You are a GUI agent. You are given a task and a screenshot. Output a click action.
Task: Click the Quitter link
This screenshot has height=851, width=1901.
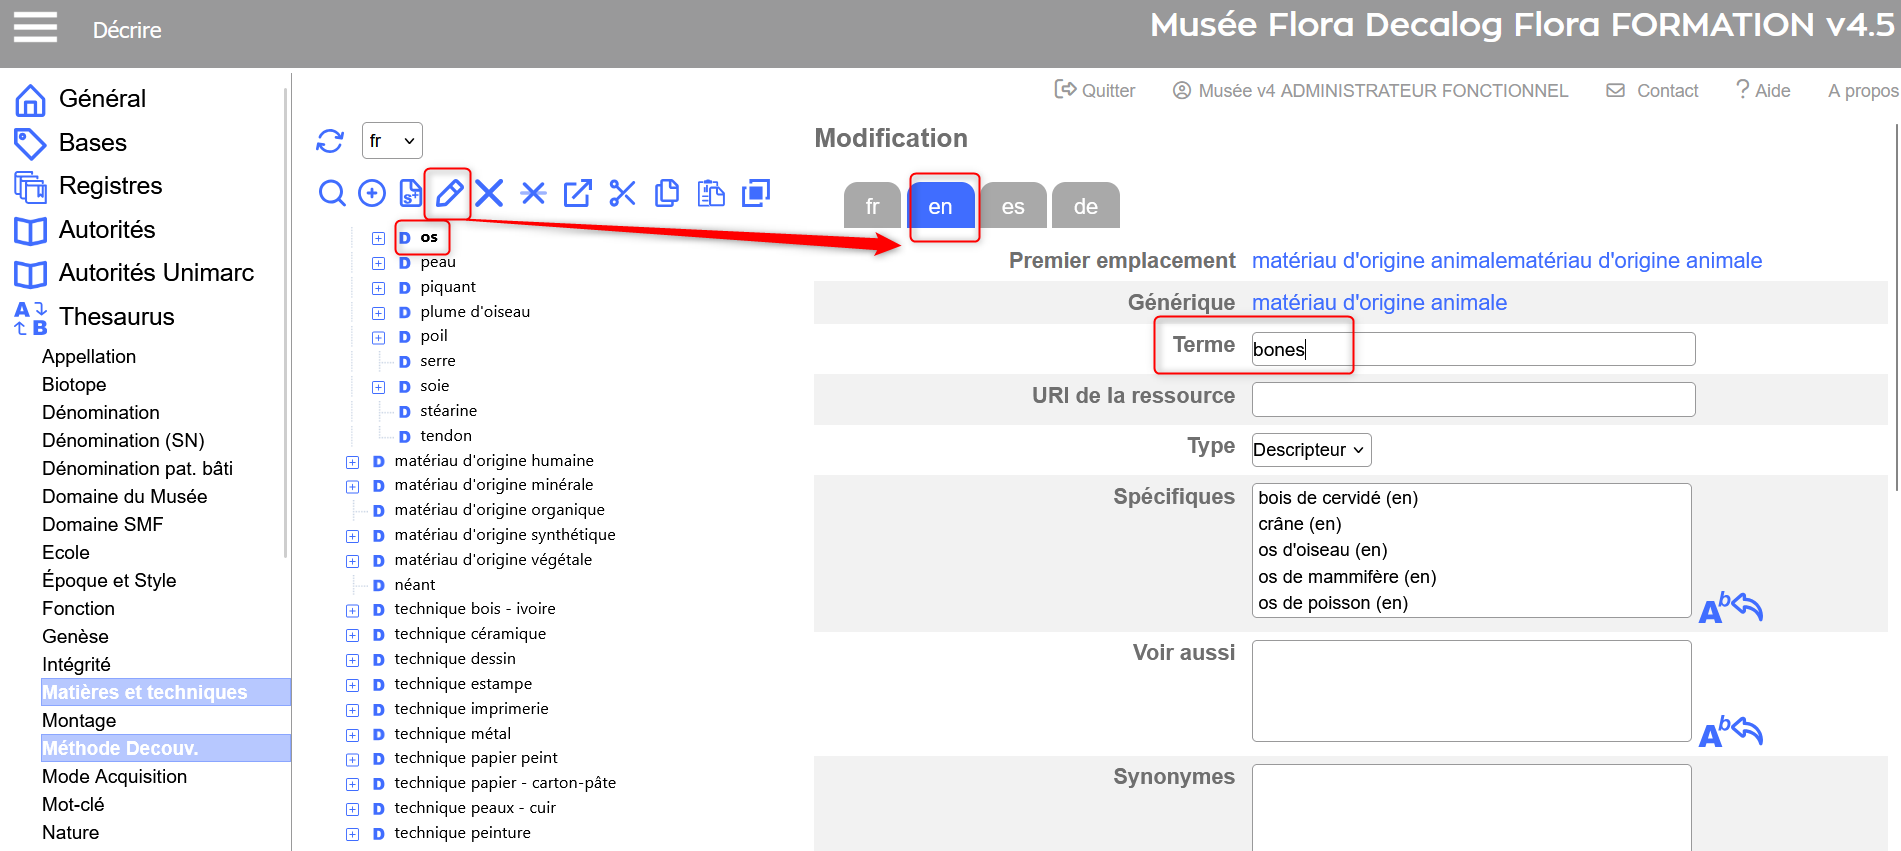coord(1108,91)
